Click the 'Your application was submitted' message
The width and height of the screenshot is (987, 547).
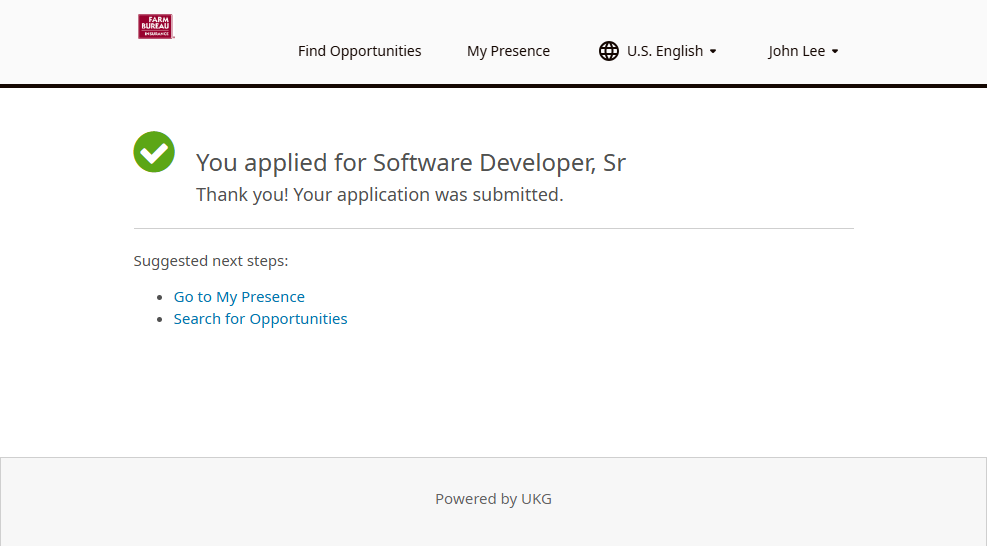379,195
